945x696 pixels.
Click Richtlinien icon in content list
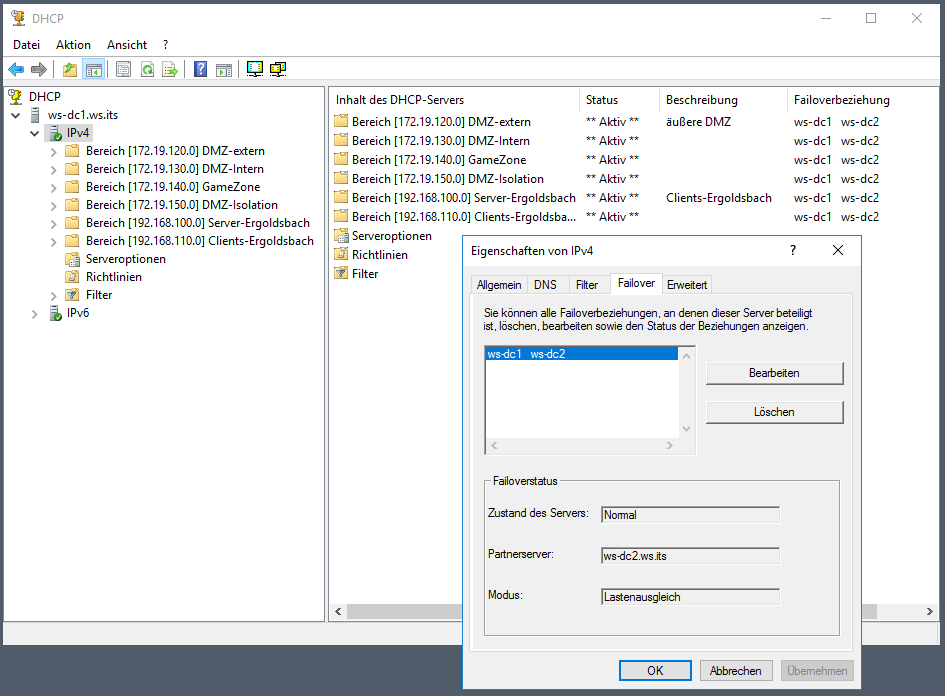coord(341,254)
